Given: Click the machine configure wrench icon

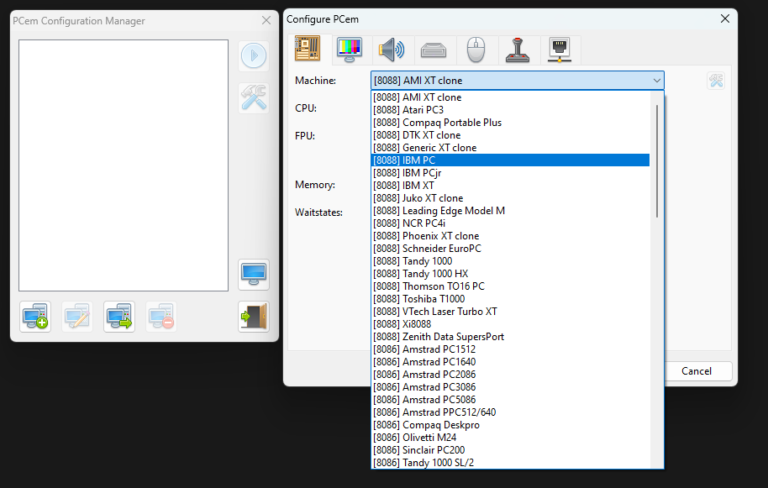Looking at the screenshot, I should pyautogui.click(x=716, y=80).
